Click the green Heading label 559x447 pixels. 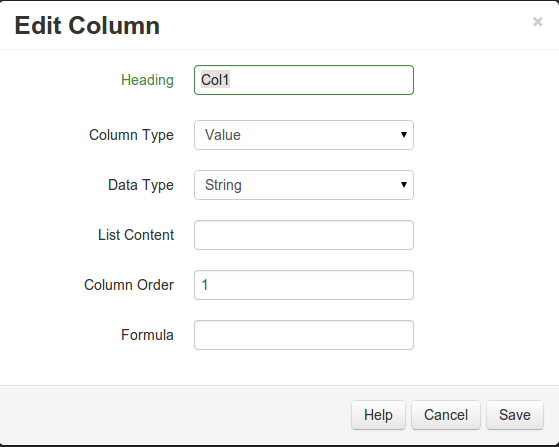pyautogui.click(x=147, y=80)
